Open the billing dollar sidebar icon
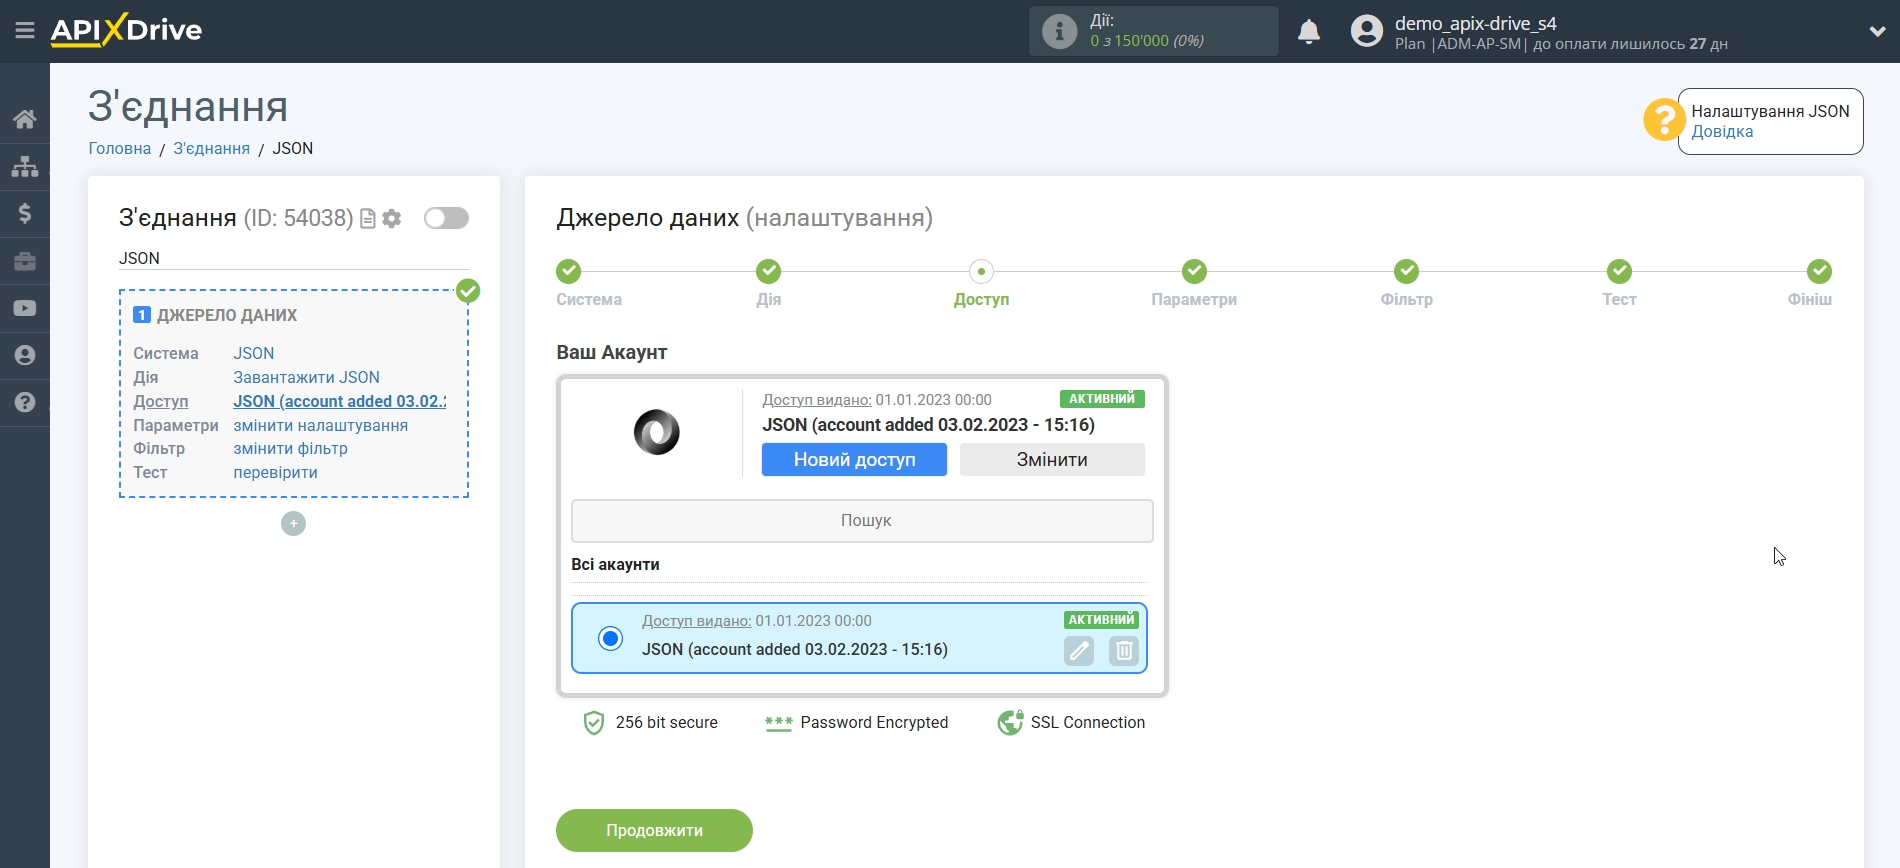 [25, 213]
